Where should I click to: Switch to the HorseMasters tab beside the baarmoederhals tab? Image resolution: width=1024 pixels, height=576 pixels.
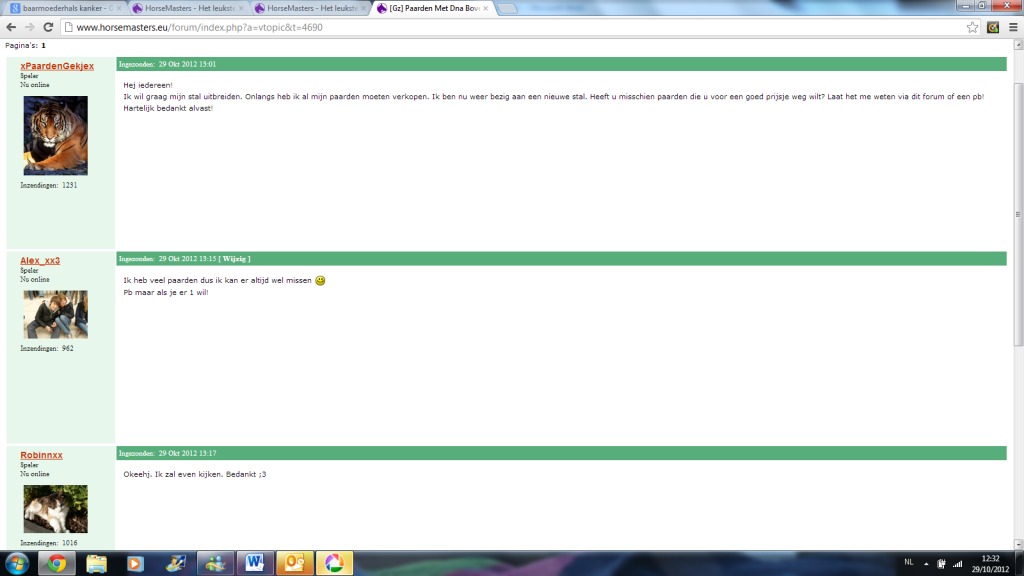(x=188, y=8)
